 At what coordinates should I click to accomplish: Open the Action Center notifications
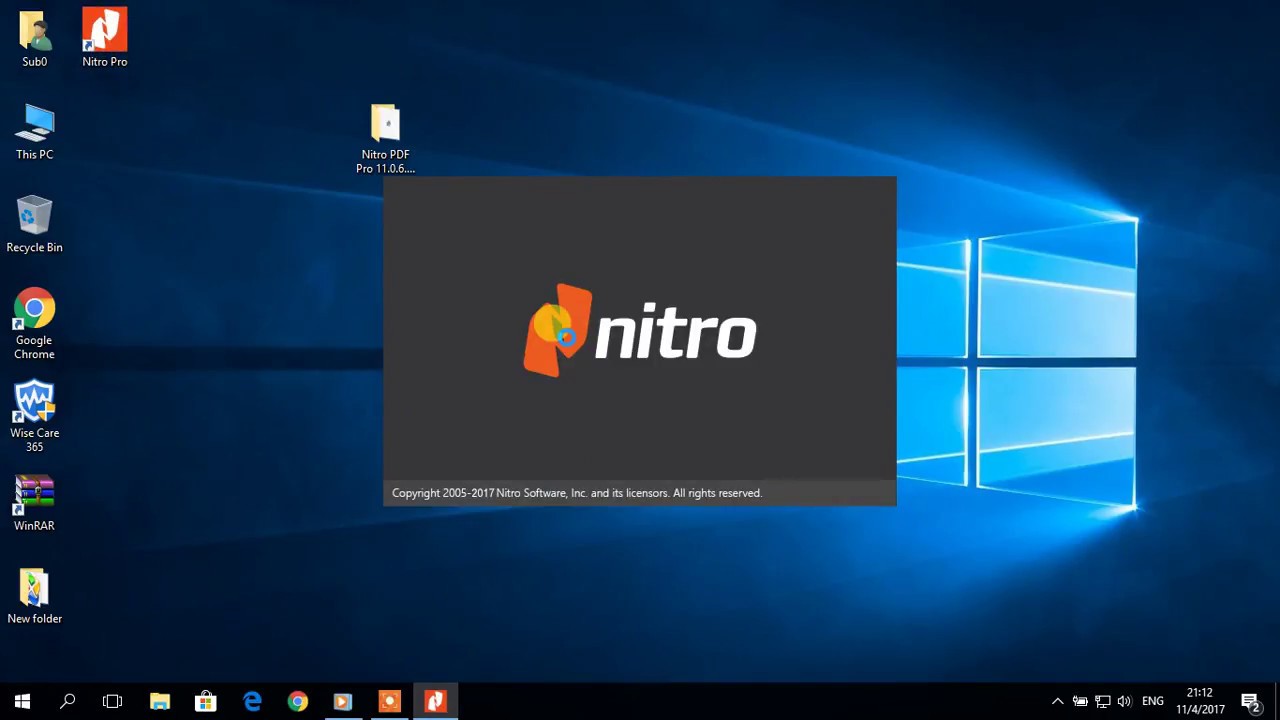click(1250, 701)
